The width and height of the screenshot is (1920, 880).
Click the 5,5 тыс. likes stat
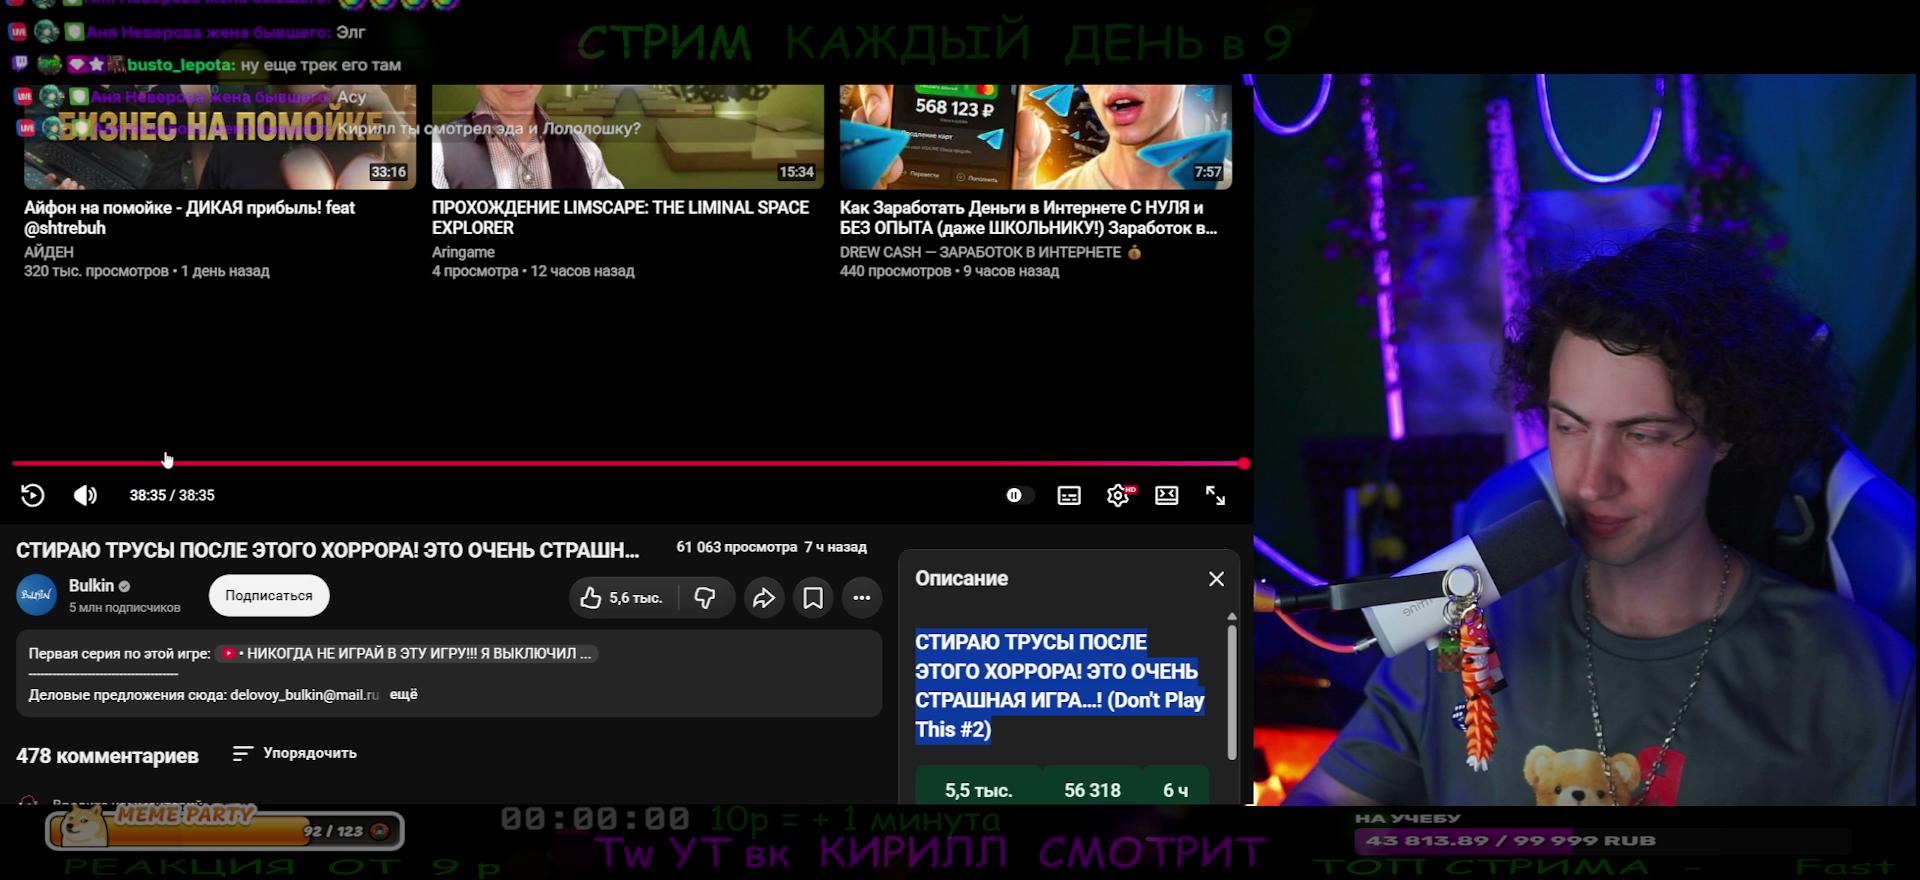click(x=978, y=790)
